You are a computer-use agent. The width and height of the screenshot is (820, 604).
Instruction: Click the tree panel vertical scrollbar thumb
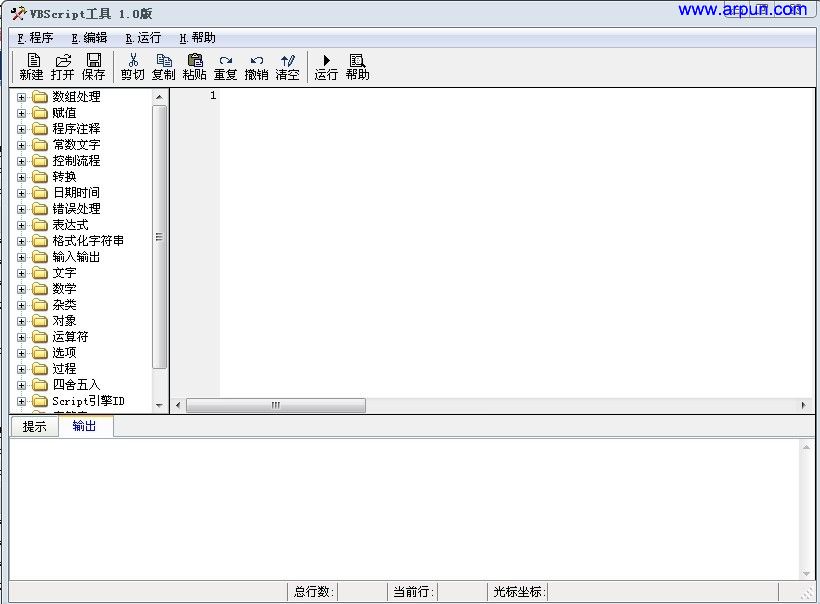[x=160, y=237]
